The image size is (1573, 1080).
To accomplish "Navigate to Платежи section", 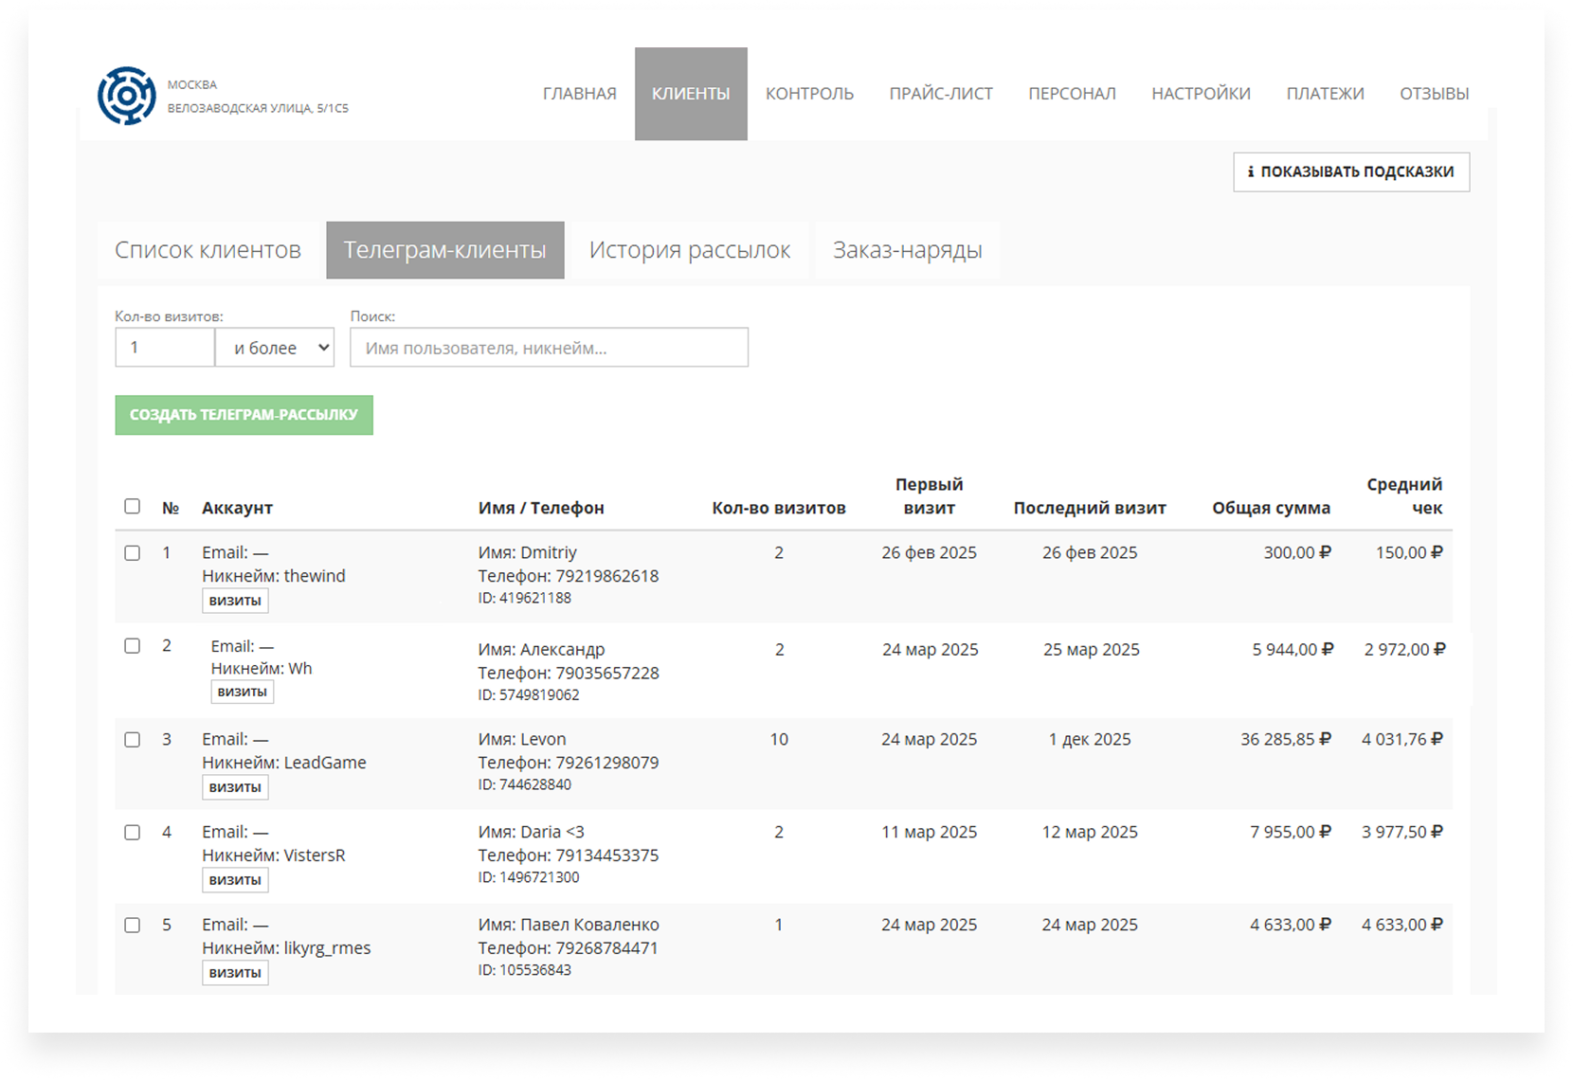I will (1324, 94).
